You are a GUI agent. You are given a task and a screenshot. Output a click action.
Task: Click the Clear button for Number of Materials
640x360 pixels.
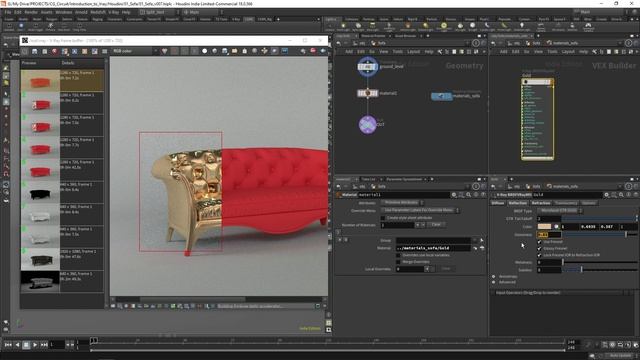(436, 225)
